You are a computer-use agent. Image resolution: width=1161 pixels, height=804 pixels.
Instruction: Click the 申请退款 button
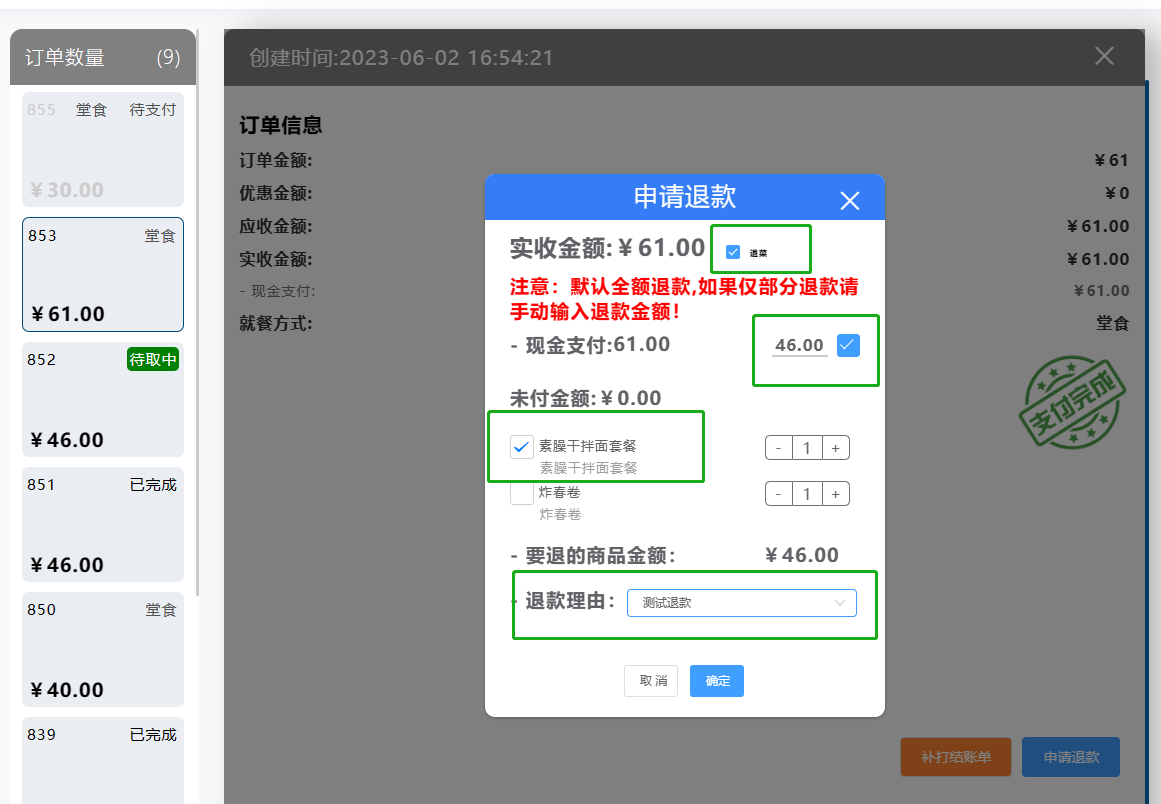1070,757
